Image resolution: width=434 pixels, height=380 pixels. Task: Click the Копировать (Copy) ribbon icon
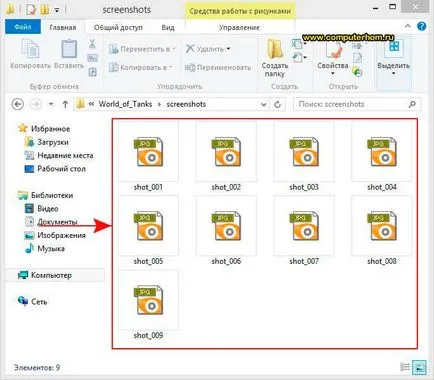[30, 49]
